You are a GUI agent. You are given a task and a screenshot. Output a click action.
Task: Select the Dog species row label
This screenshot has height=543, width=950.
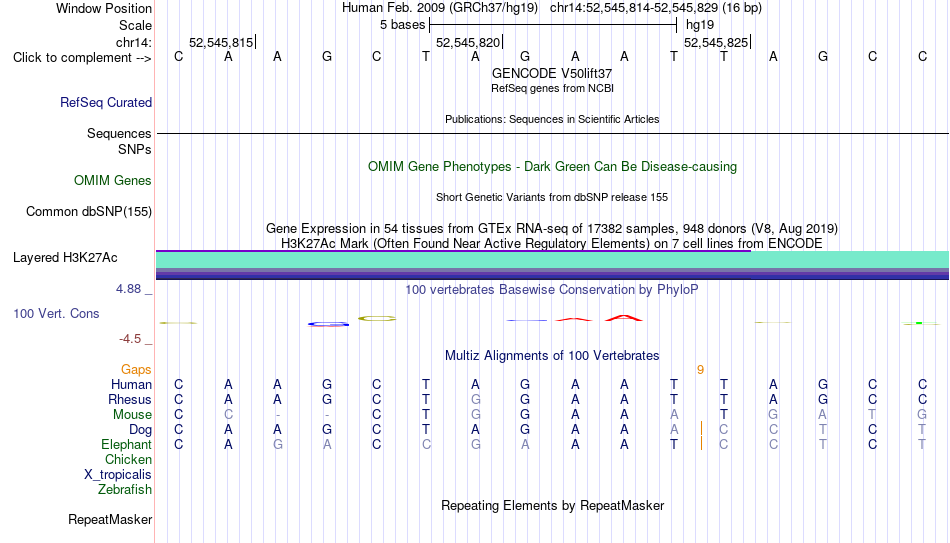pyautogui.click(x=140, y=430)
